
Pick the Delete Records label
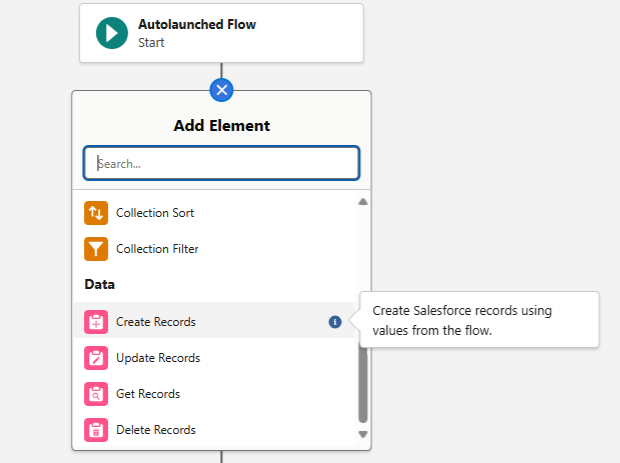pyautogui.click(x=156, y=430)
